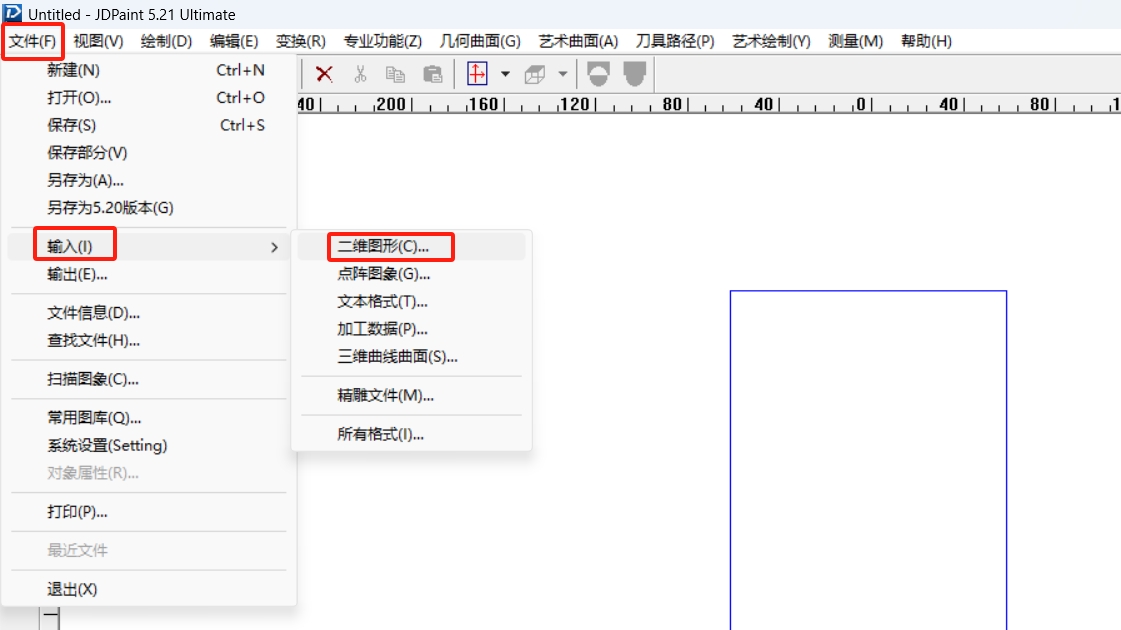Open the 艺术绘制(Y) menu
The width and height of the screenshot is (1121, 630).
click(771, 41)
